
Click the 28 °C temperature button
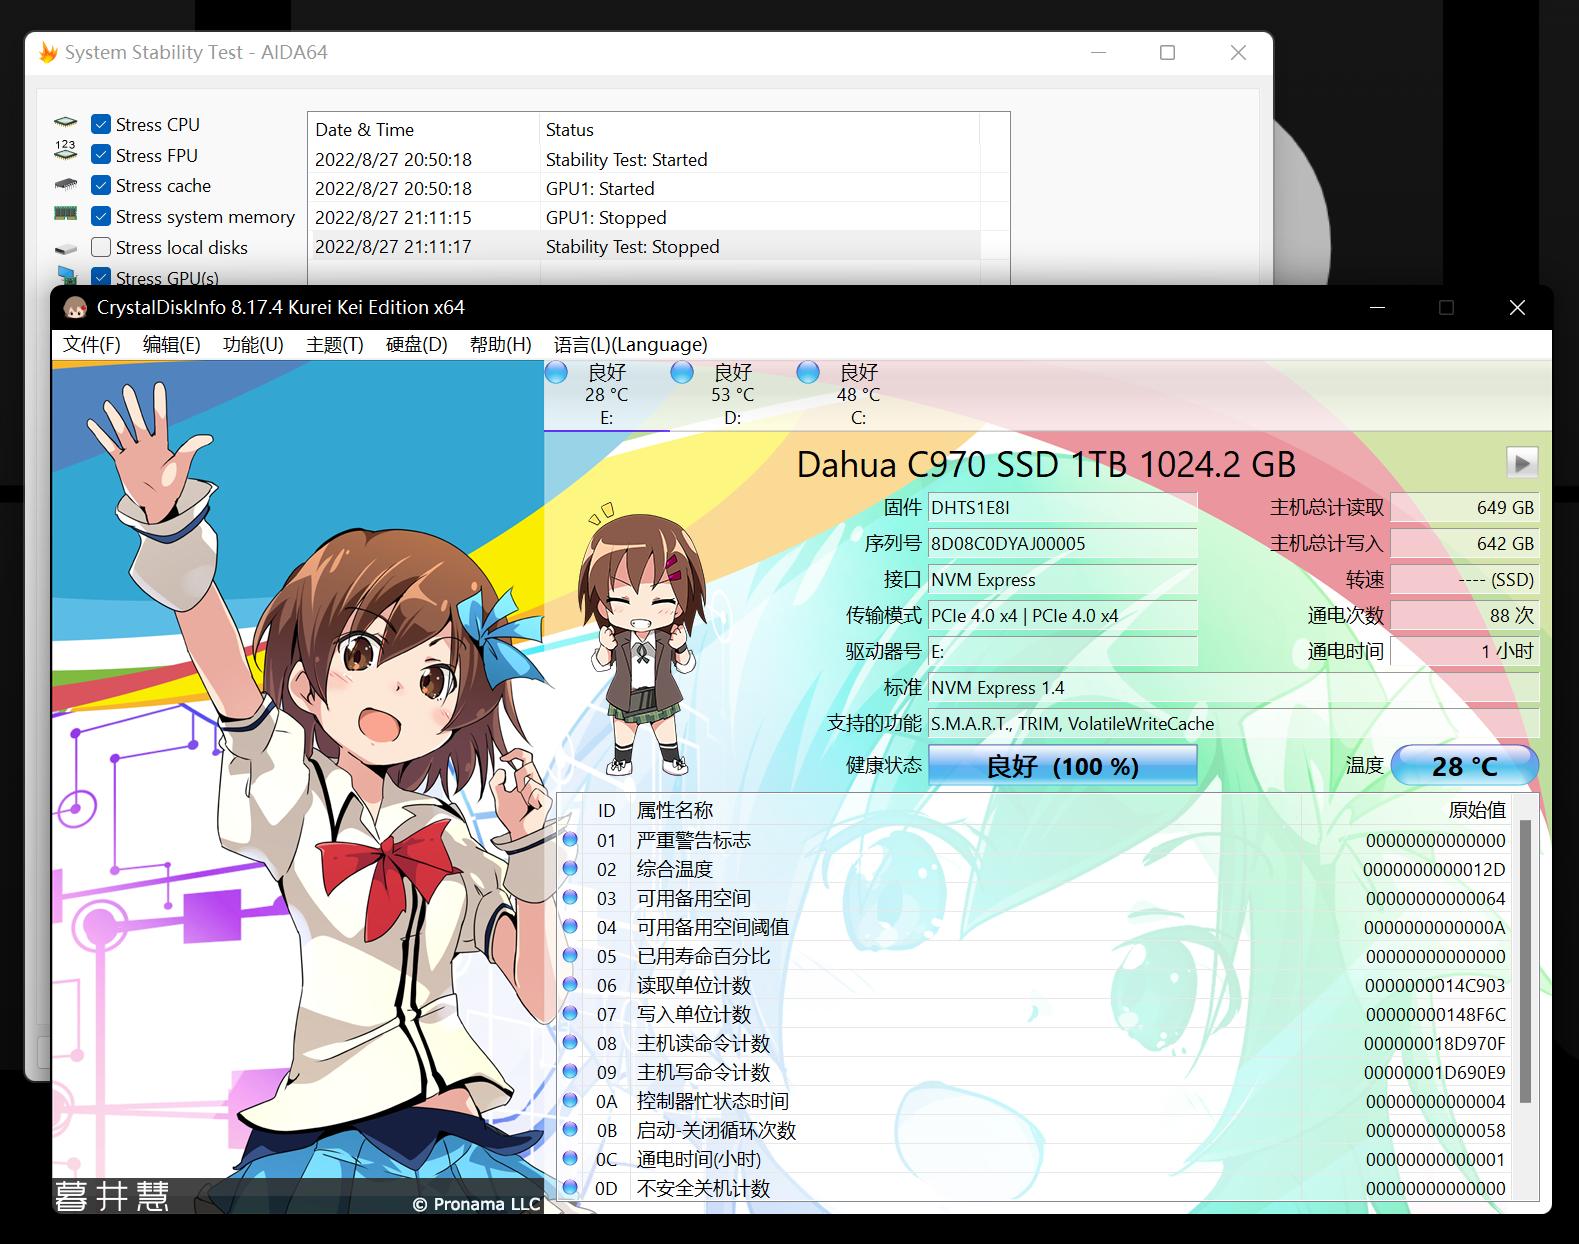point(1464,766)
